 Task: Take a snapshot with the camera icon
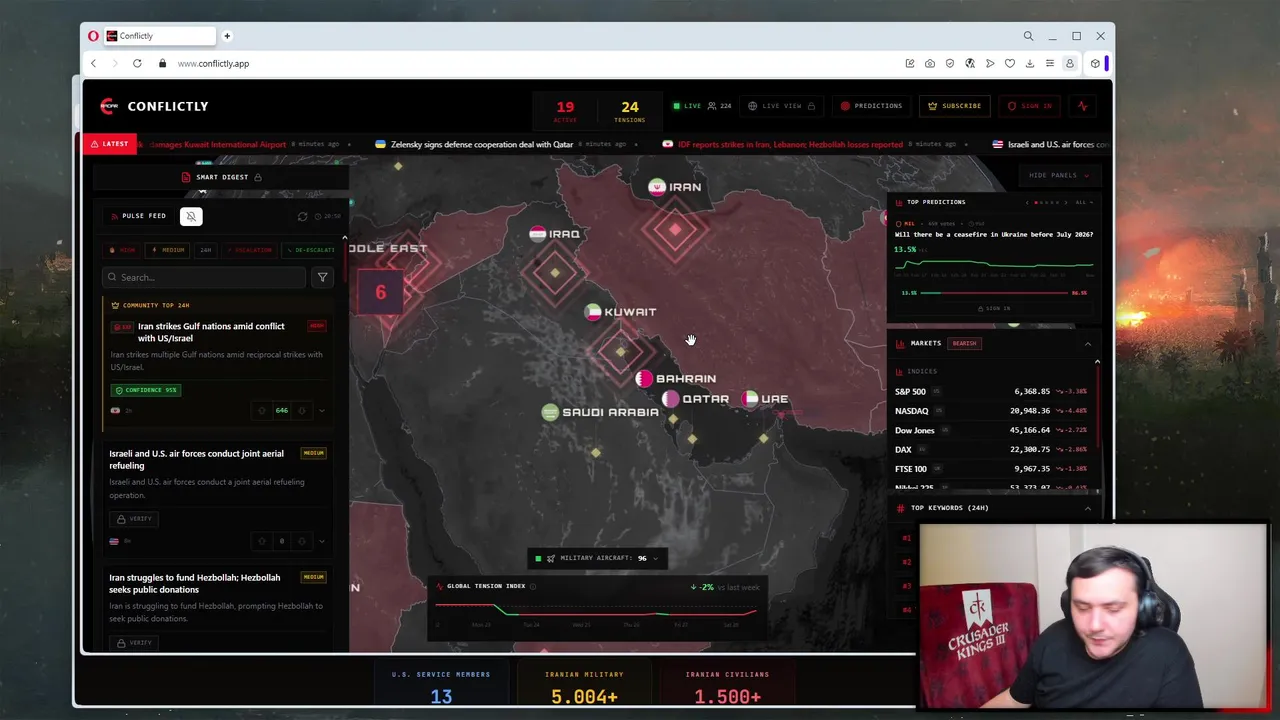(x=930, y=63)
